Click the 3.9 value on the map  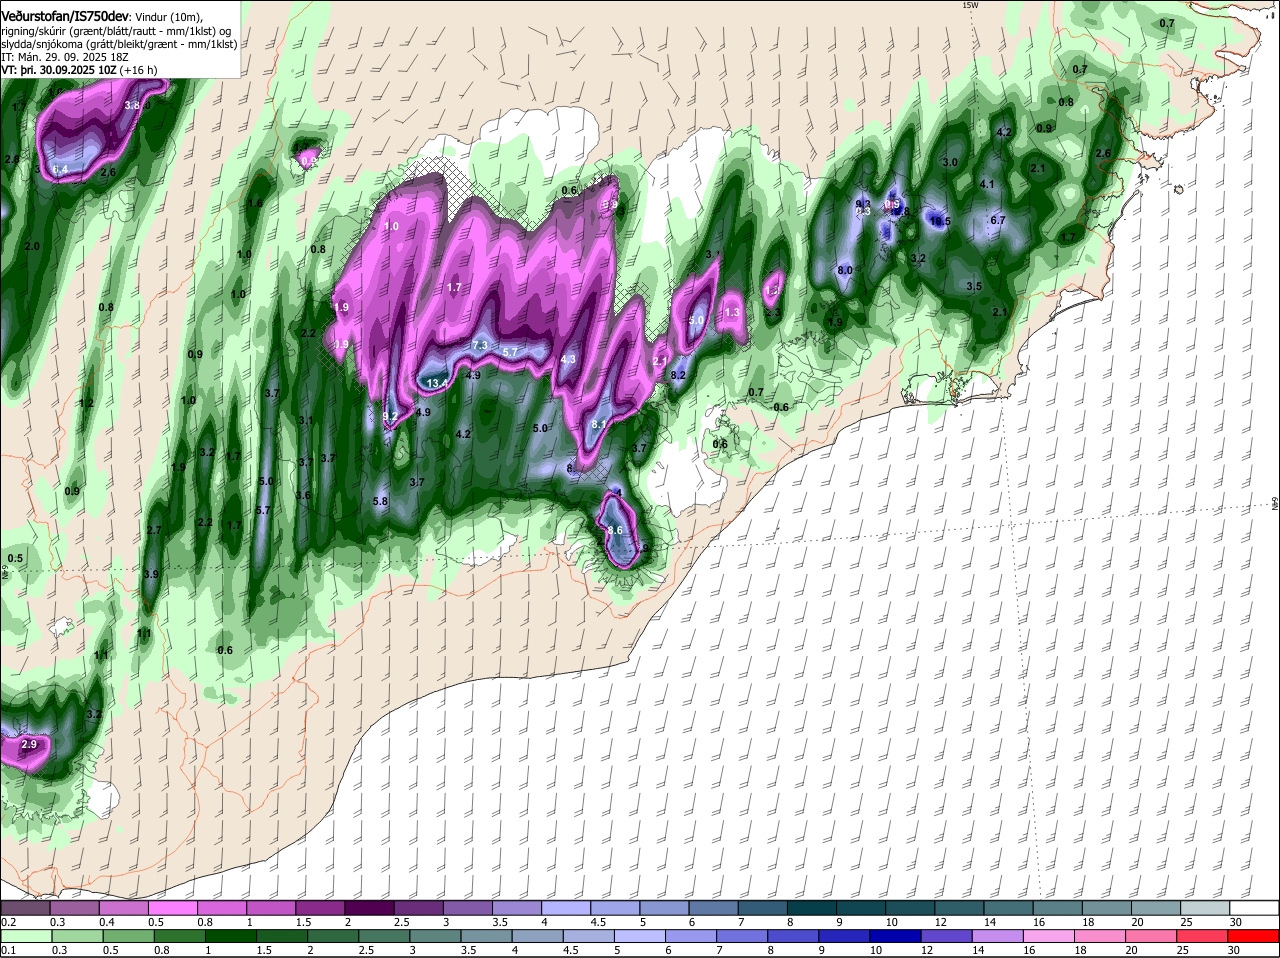coord(151,574)
